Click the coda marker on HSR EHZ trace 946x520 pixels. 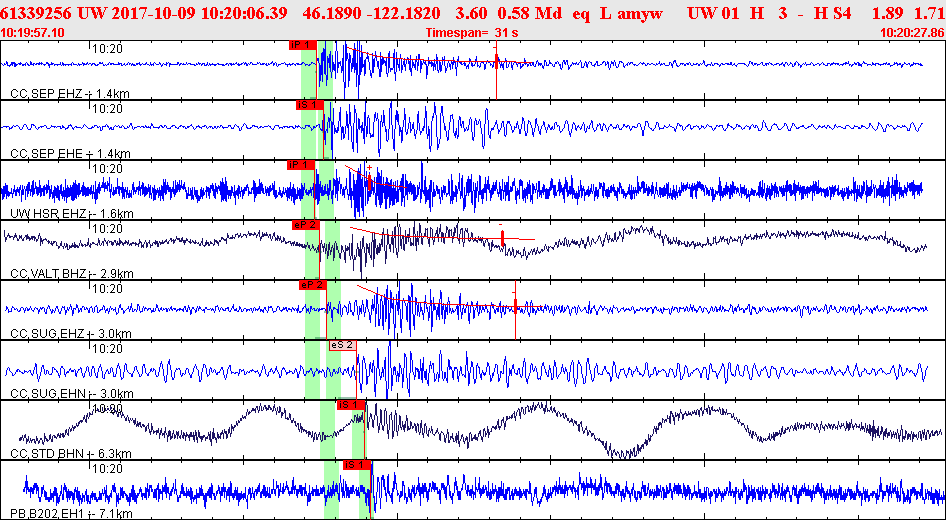(369, 182)
